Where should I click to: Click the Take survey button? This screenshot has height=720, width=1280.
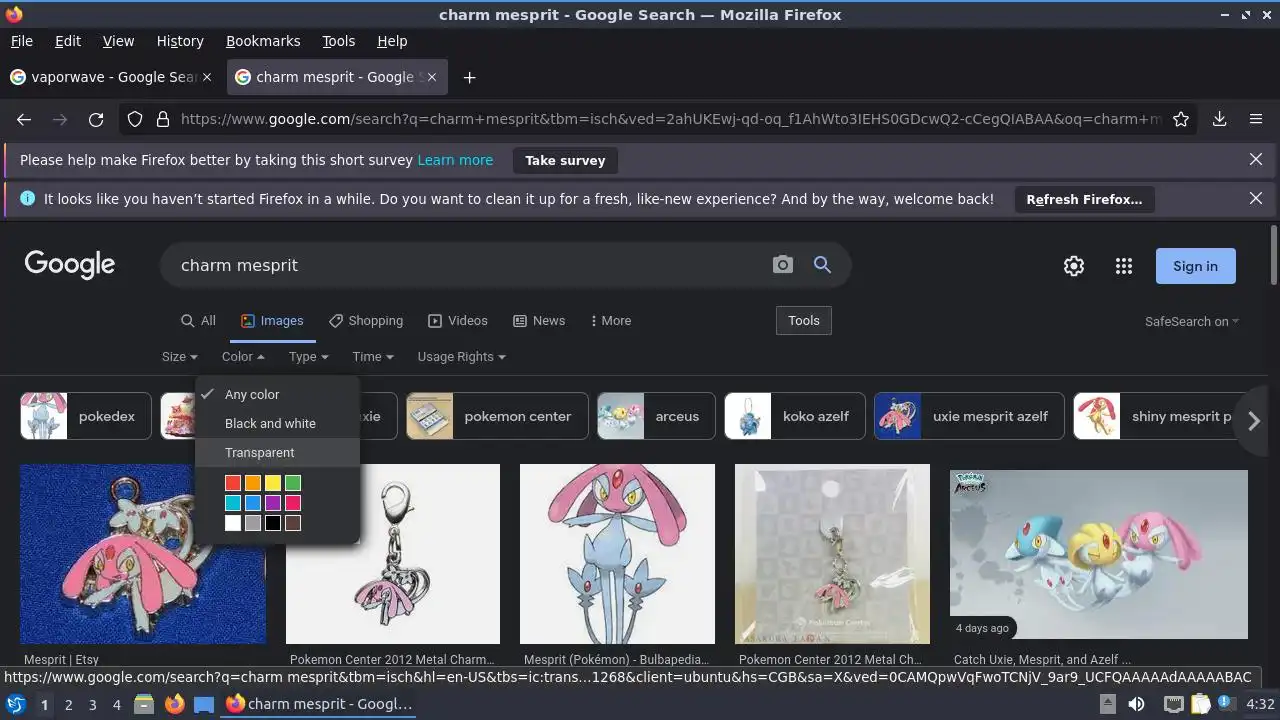[x=565, y=160]
